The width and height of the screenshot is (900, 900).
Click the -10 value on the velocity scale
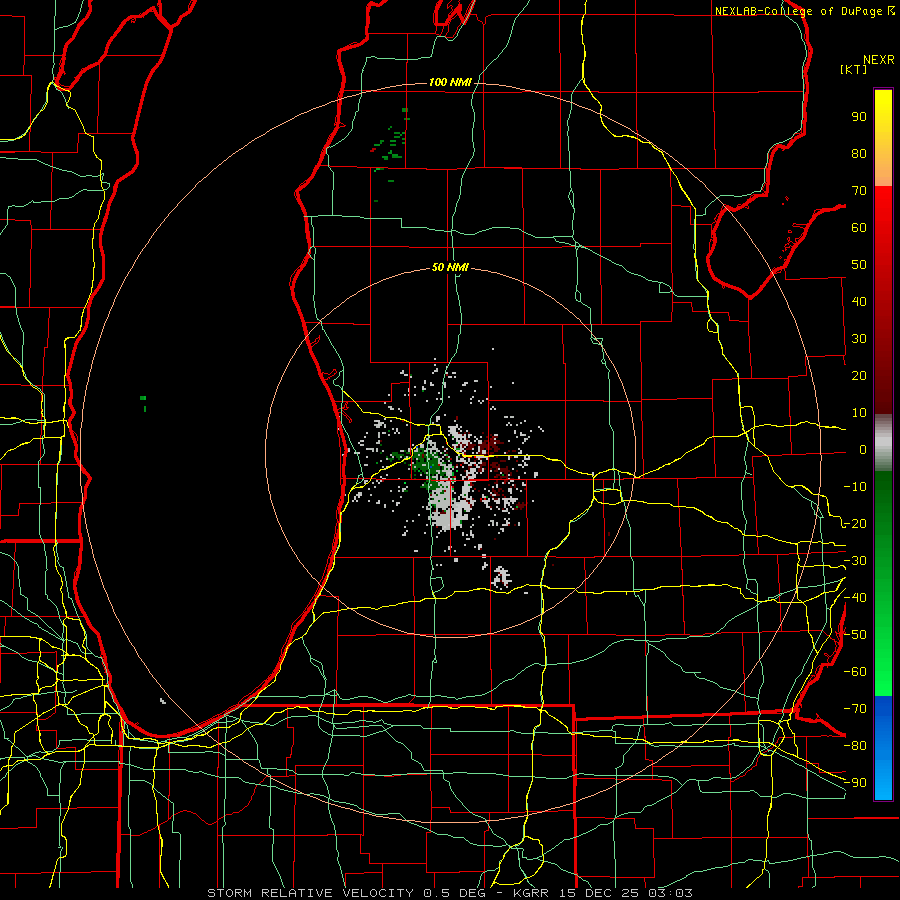(855, 487)
